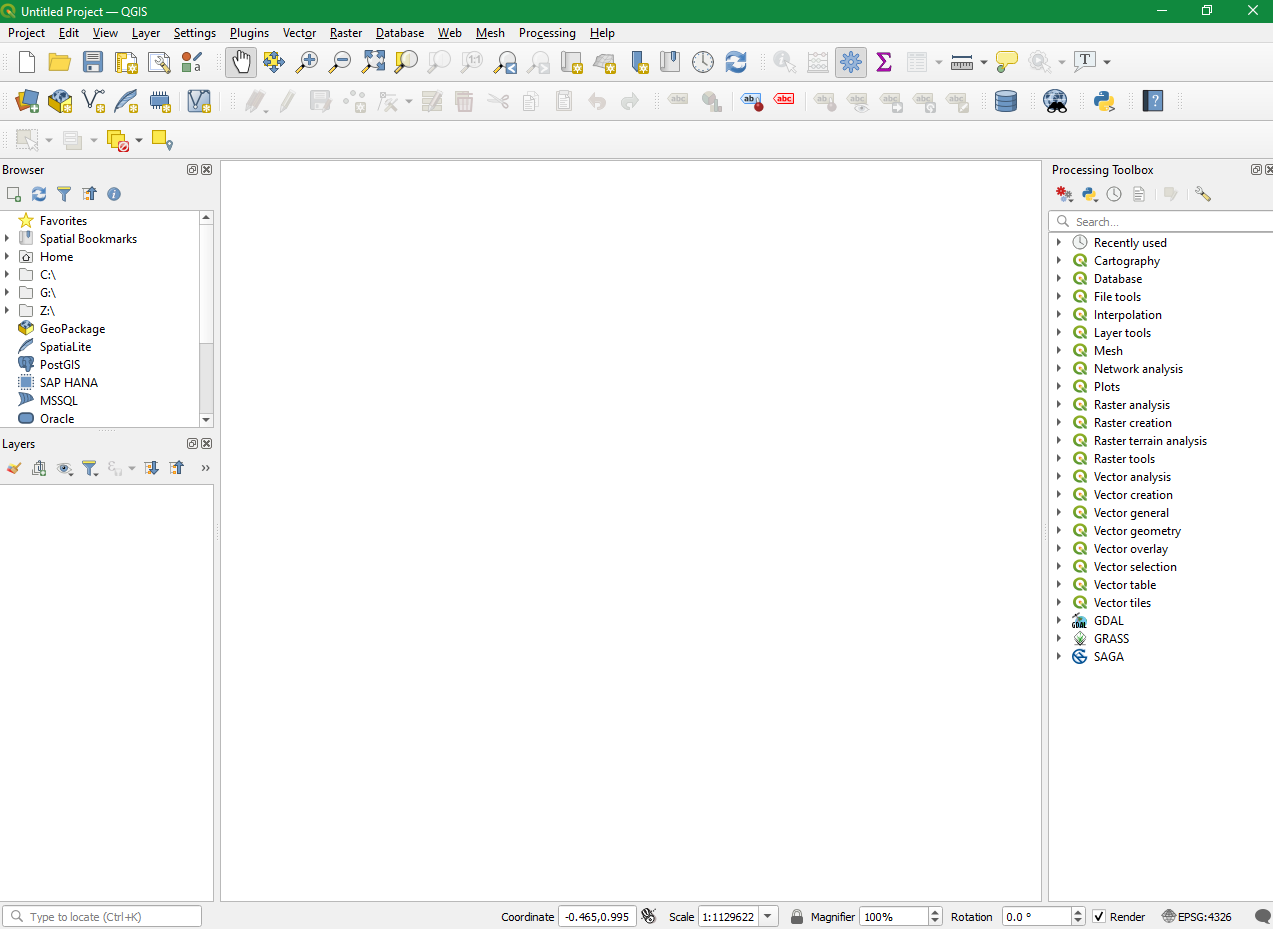Increase Rotation with up stepper arrow

(1078, 912)
